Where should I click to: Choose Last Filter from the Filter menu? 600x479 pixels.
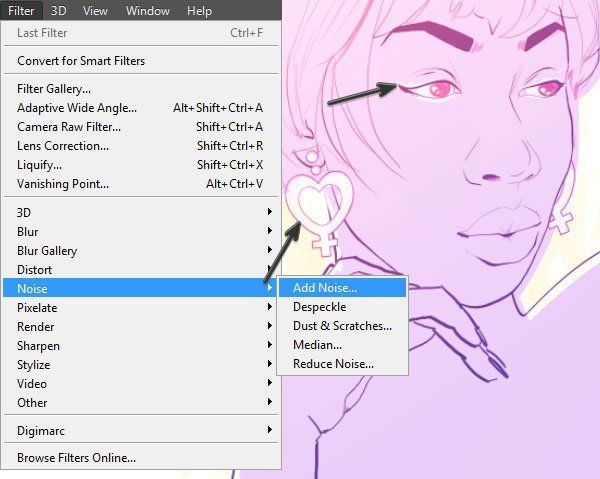tap(140, 33)
